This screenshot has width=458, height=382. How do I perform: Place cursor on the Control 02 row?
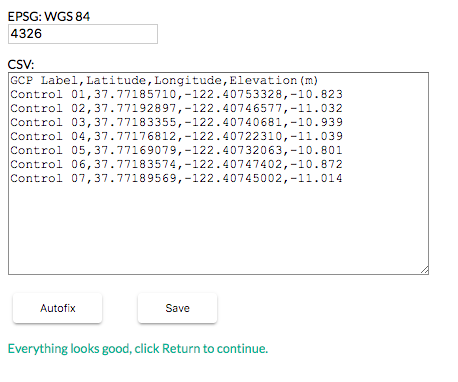(x=176, y=108)
